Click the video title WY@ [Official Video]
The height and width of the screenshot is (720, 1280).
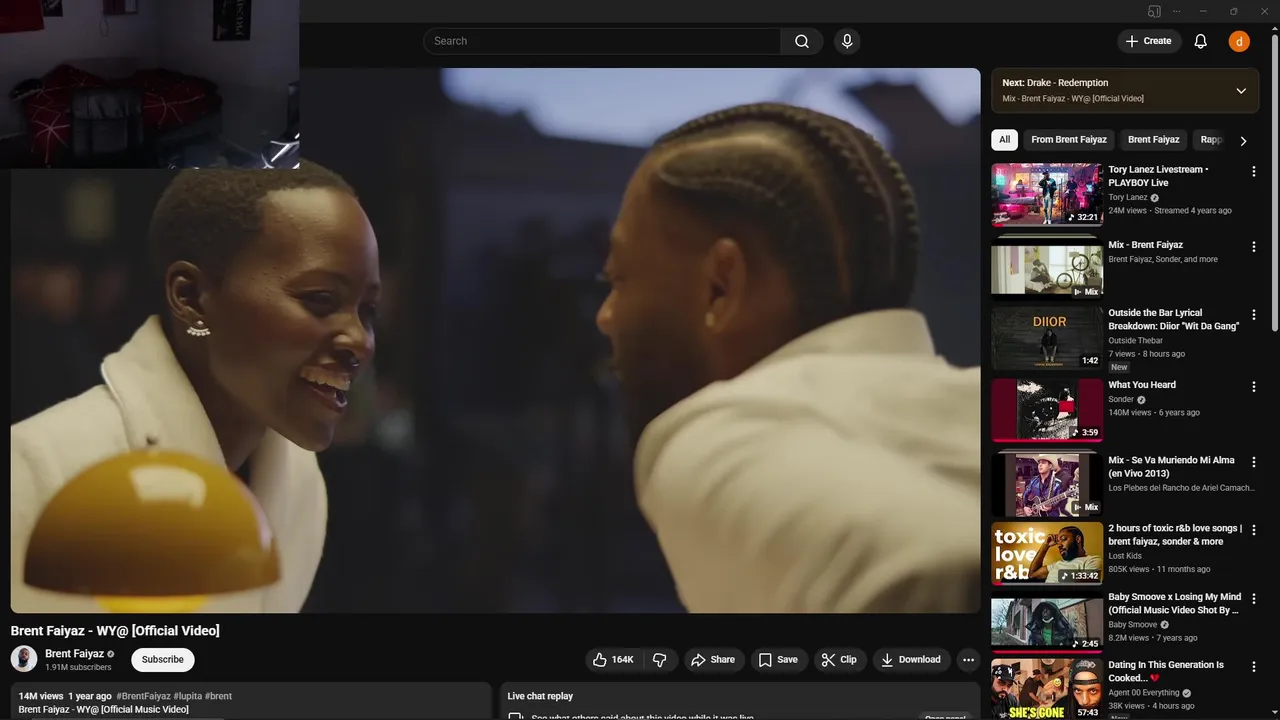115,631
